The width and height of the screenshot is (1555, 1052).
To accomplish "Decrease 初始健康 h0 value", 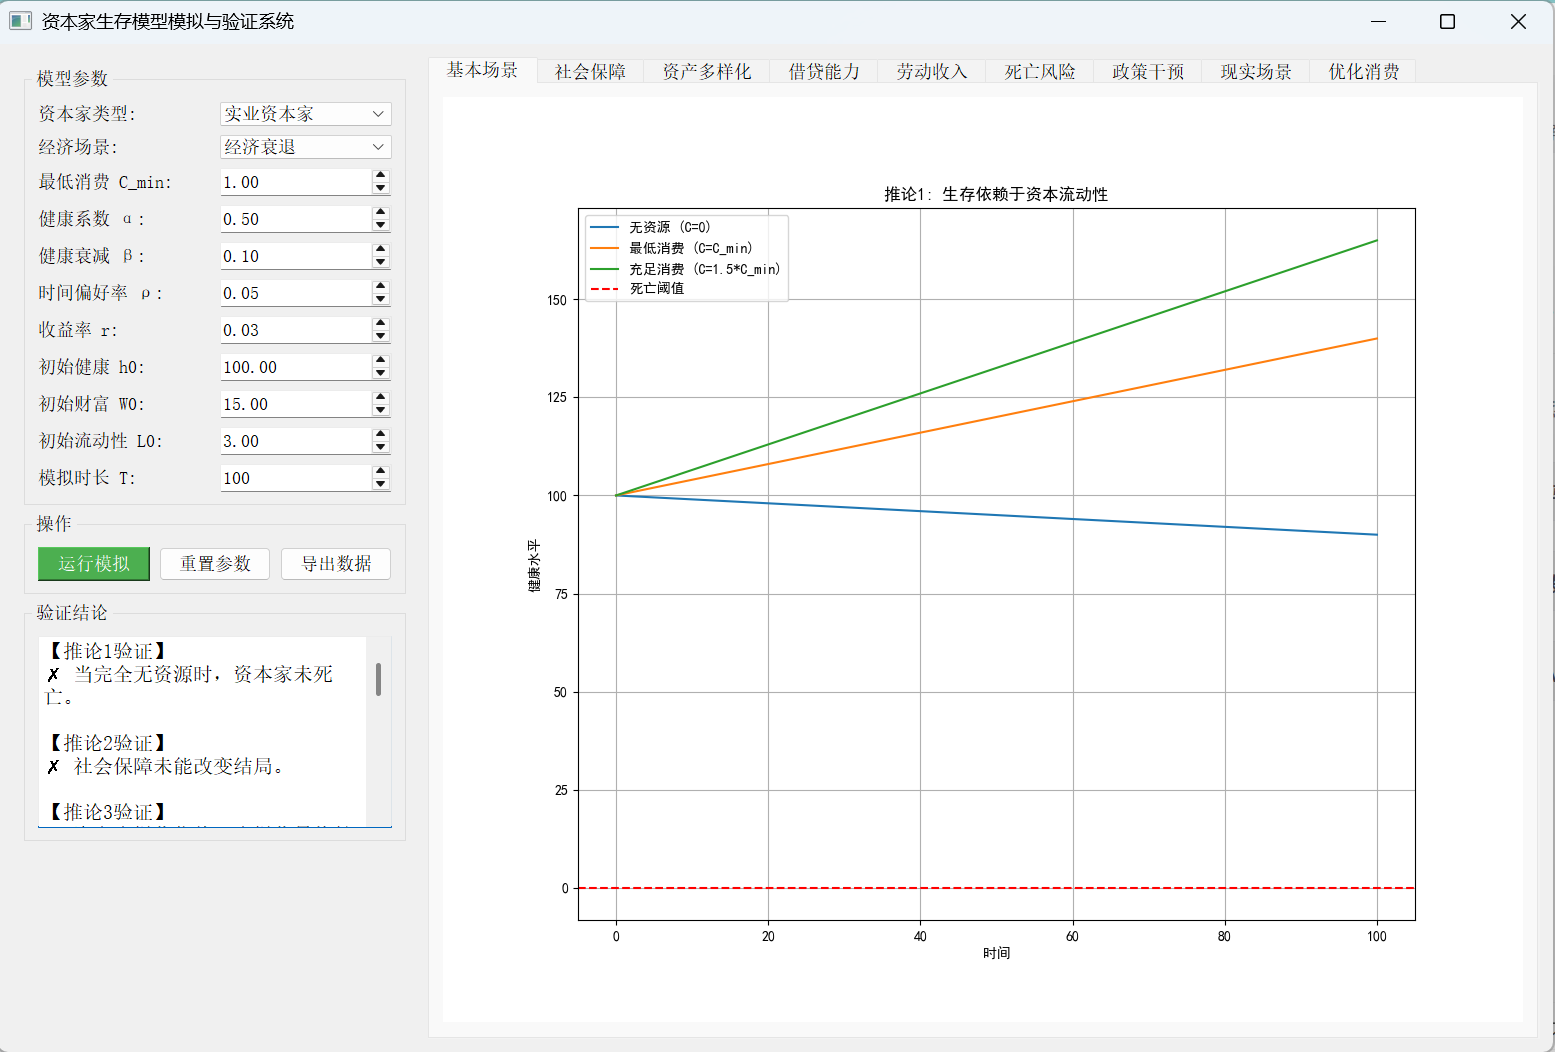I will click(x=380, y=373).
